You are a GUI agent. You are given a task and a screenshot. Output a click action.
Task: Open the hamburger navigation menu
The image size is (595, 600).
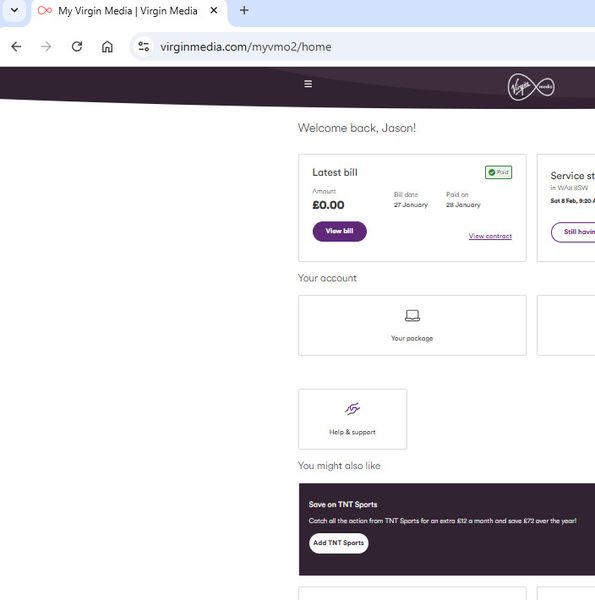click(308, 84)
